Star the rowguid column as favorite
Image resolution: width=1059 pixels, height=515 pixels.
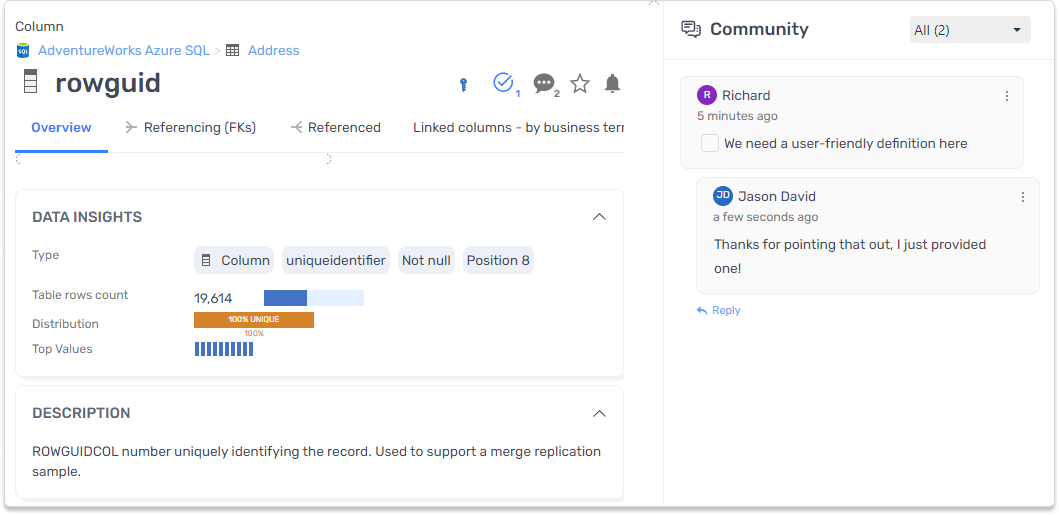pyautogui.click(x=580, y=84)
